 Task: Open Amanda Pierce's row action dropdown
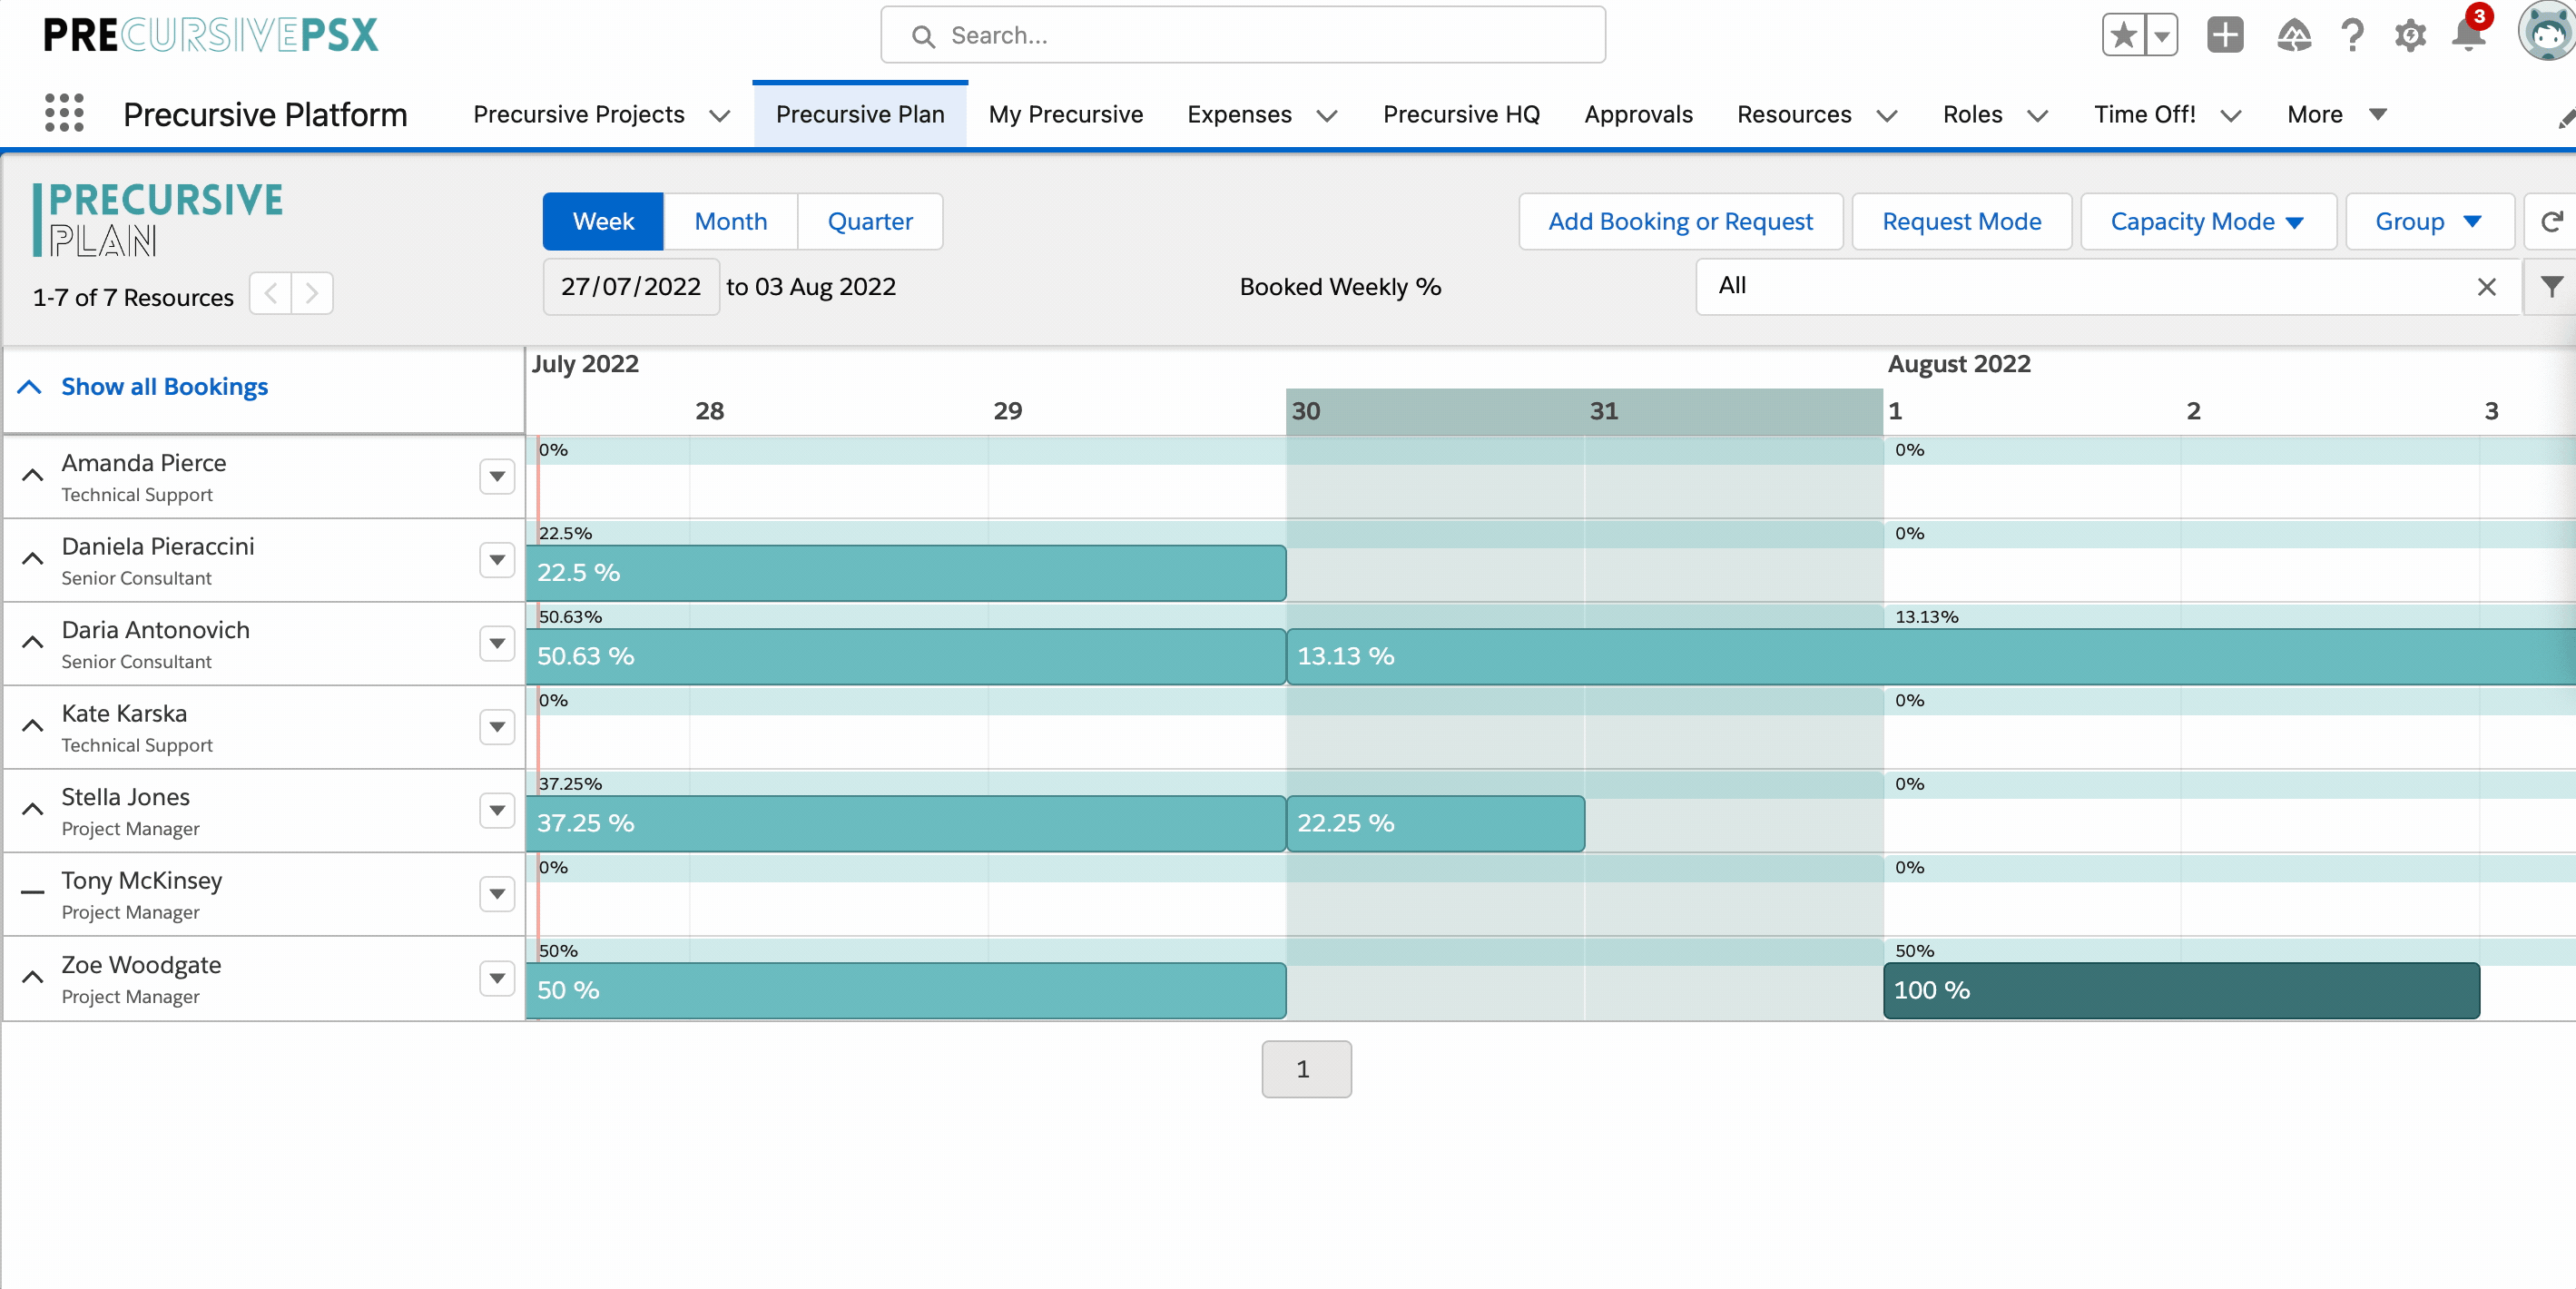coord(497,476)
